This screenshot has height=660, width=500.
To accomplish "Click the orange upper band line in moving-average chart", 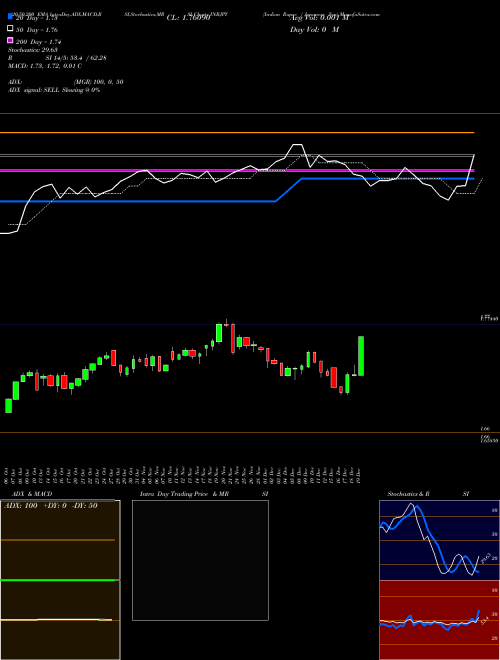I will pyautogui.click(x=237, y=133).
